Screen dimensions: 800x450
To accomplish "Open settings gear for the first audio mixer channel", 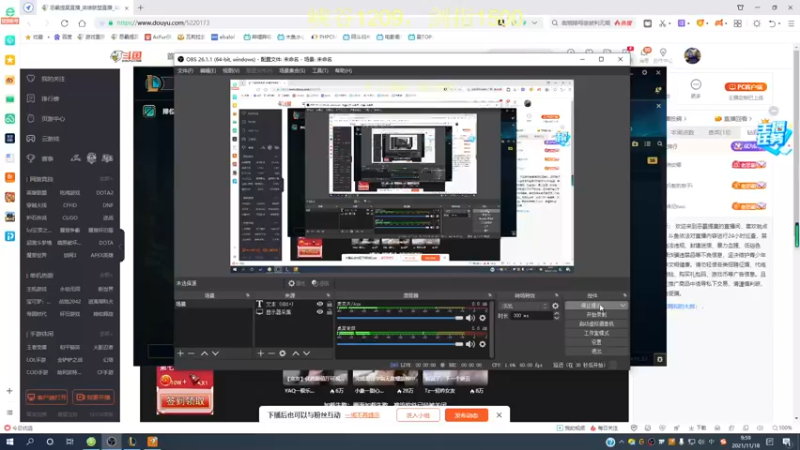I will tap(482, 318).
